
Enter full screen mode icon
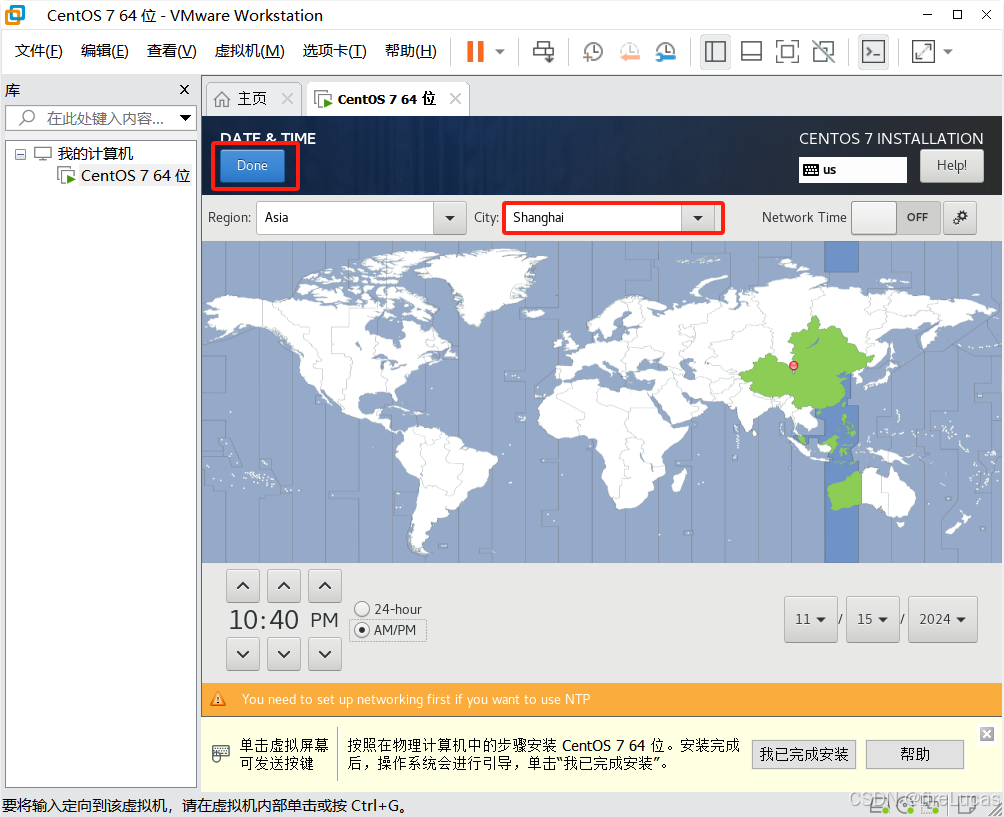(787, 51)
